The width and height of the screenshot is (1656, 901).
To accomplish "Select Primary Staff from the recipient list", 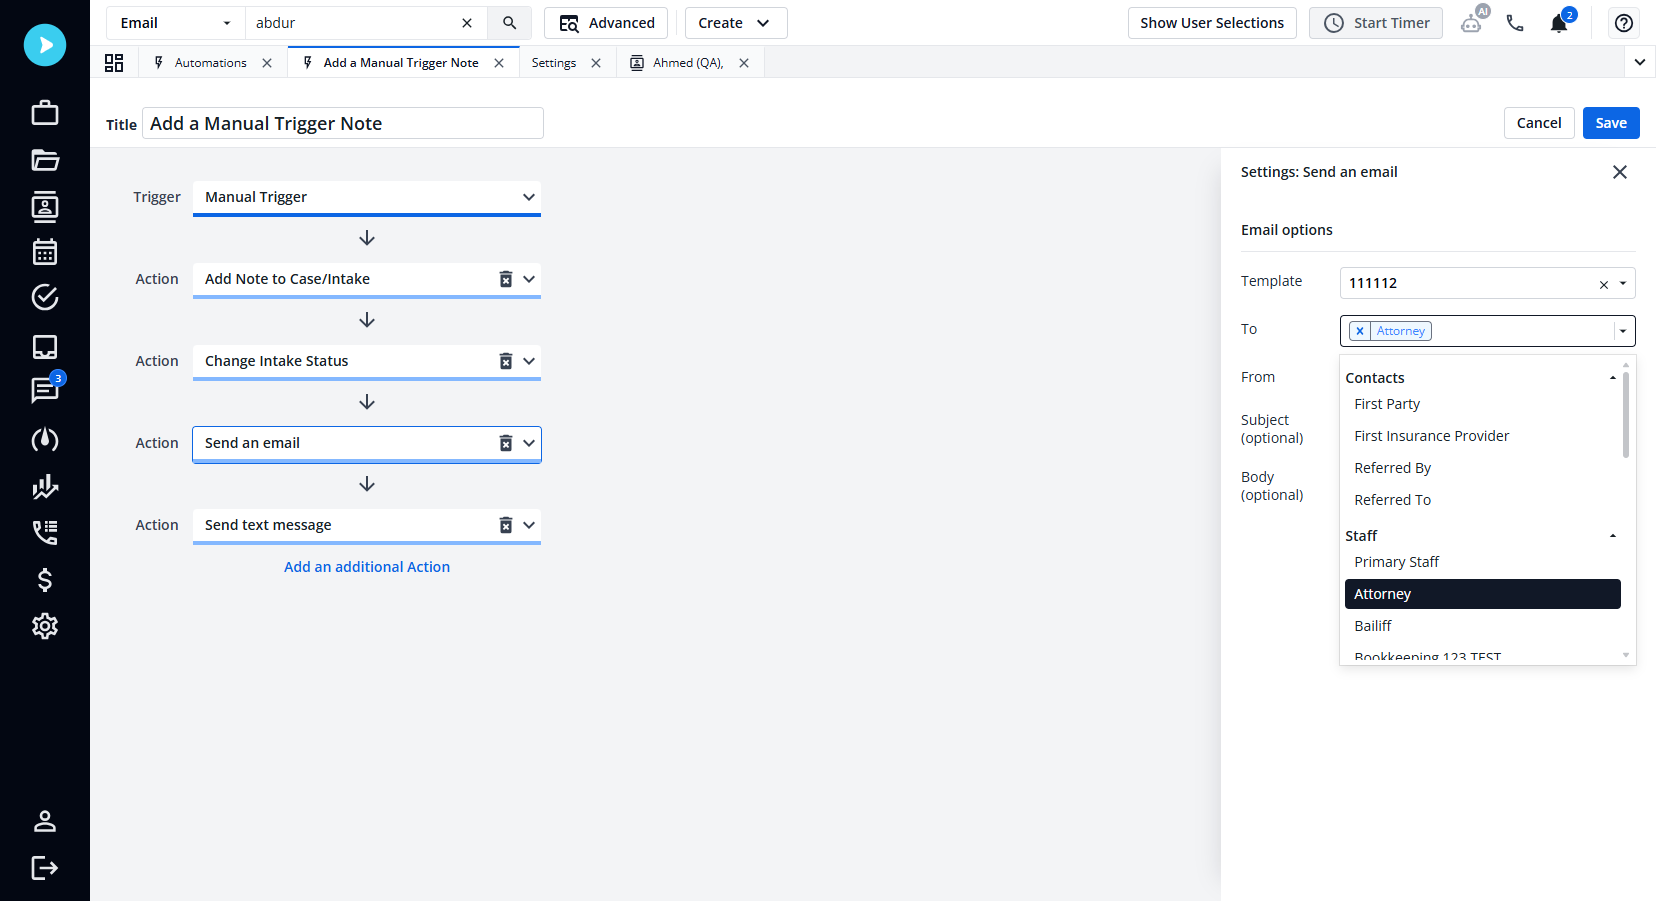I will tap(1396, 561).
